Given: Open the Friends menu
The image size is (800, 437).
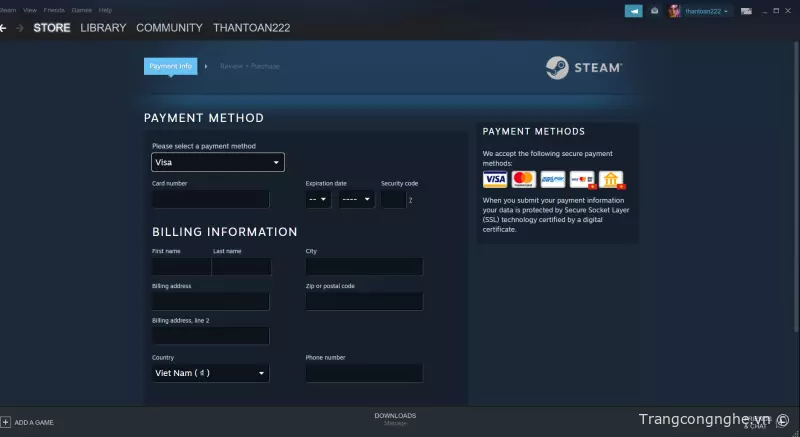Looking at the screenshot, I should (54, 9).
